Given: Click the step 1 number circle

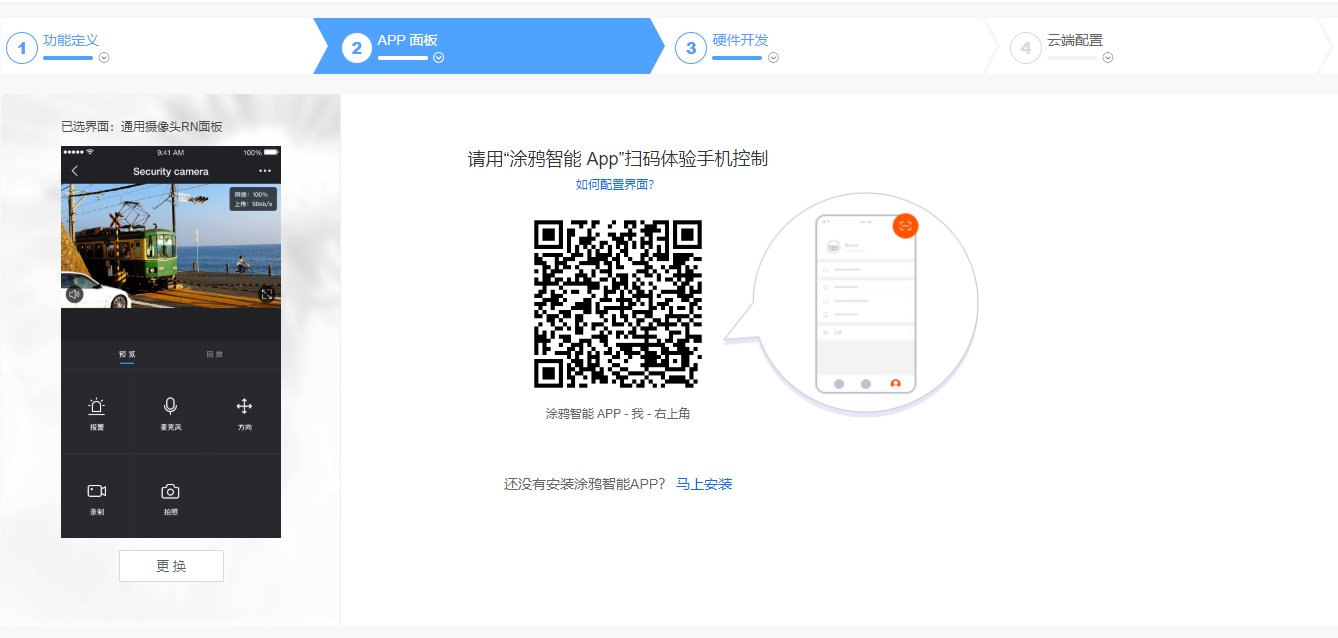Looking at the screenshot, I should [22, 47].
